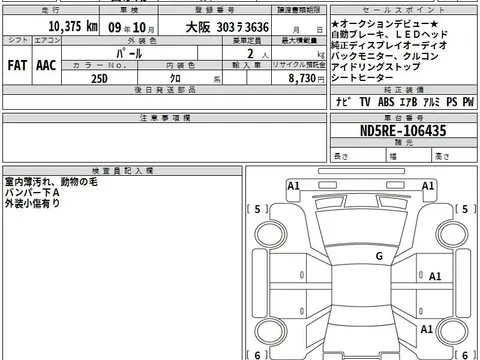Click the ABS equipment mark

[386, 102]
